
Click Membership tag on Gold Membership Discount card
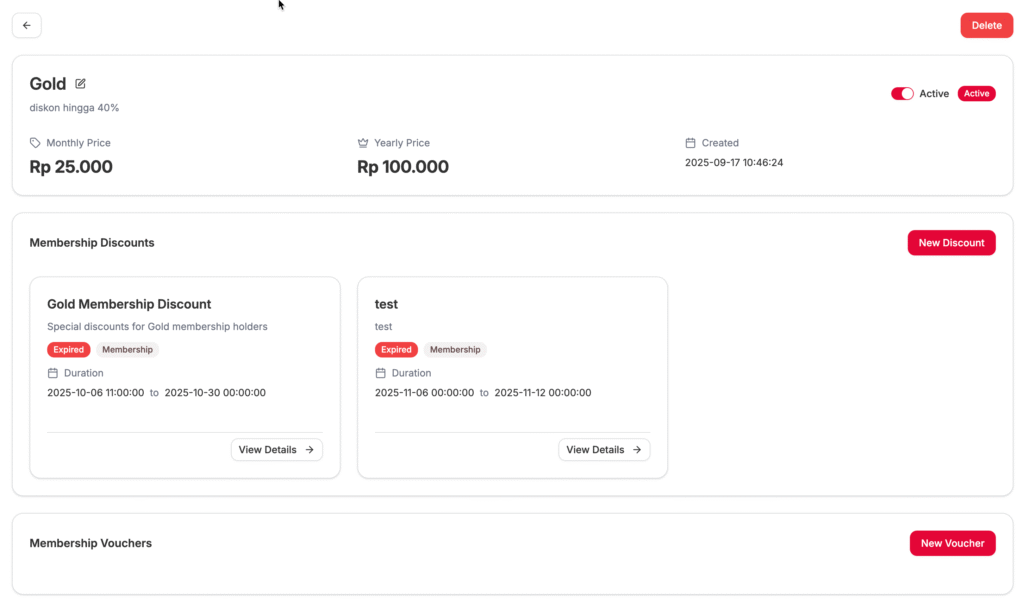[x=127, y=350]
